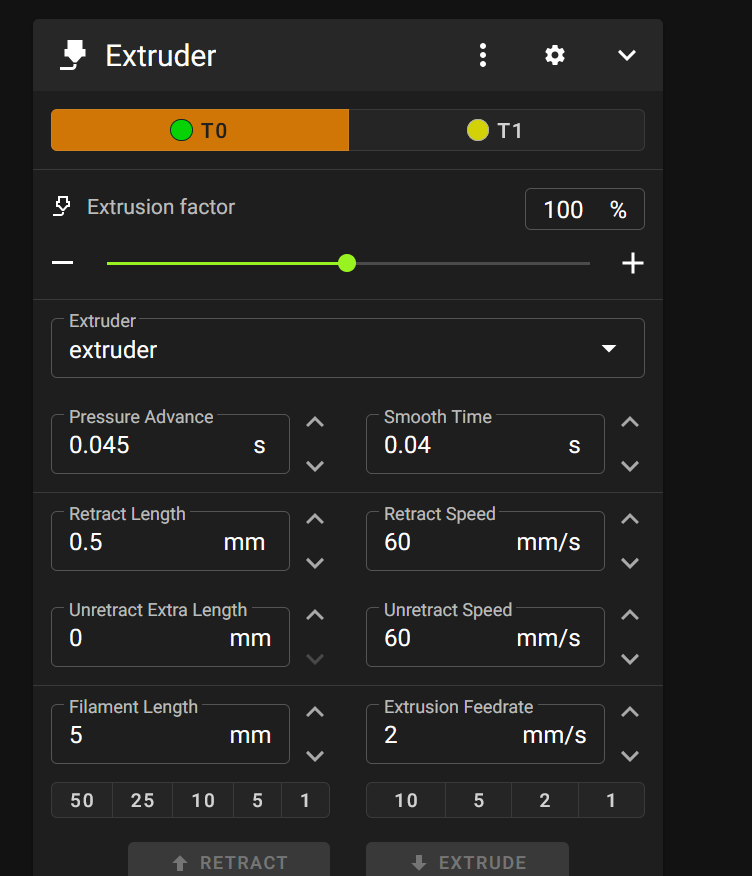Select 50 mm filament length preset
This screenshot has width=752, height=876.
pyautogui.click(x=82, y=801)
